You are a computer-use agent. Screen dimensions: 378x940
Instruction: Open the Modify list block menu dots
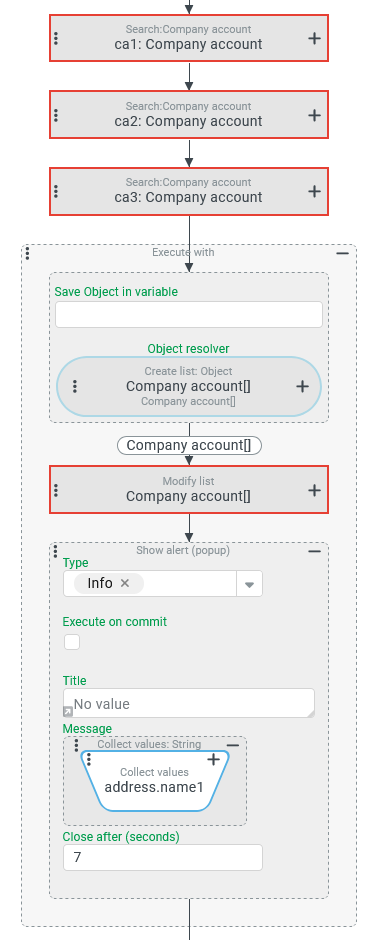56,490
